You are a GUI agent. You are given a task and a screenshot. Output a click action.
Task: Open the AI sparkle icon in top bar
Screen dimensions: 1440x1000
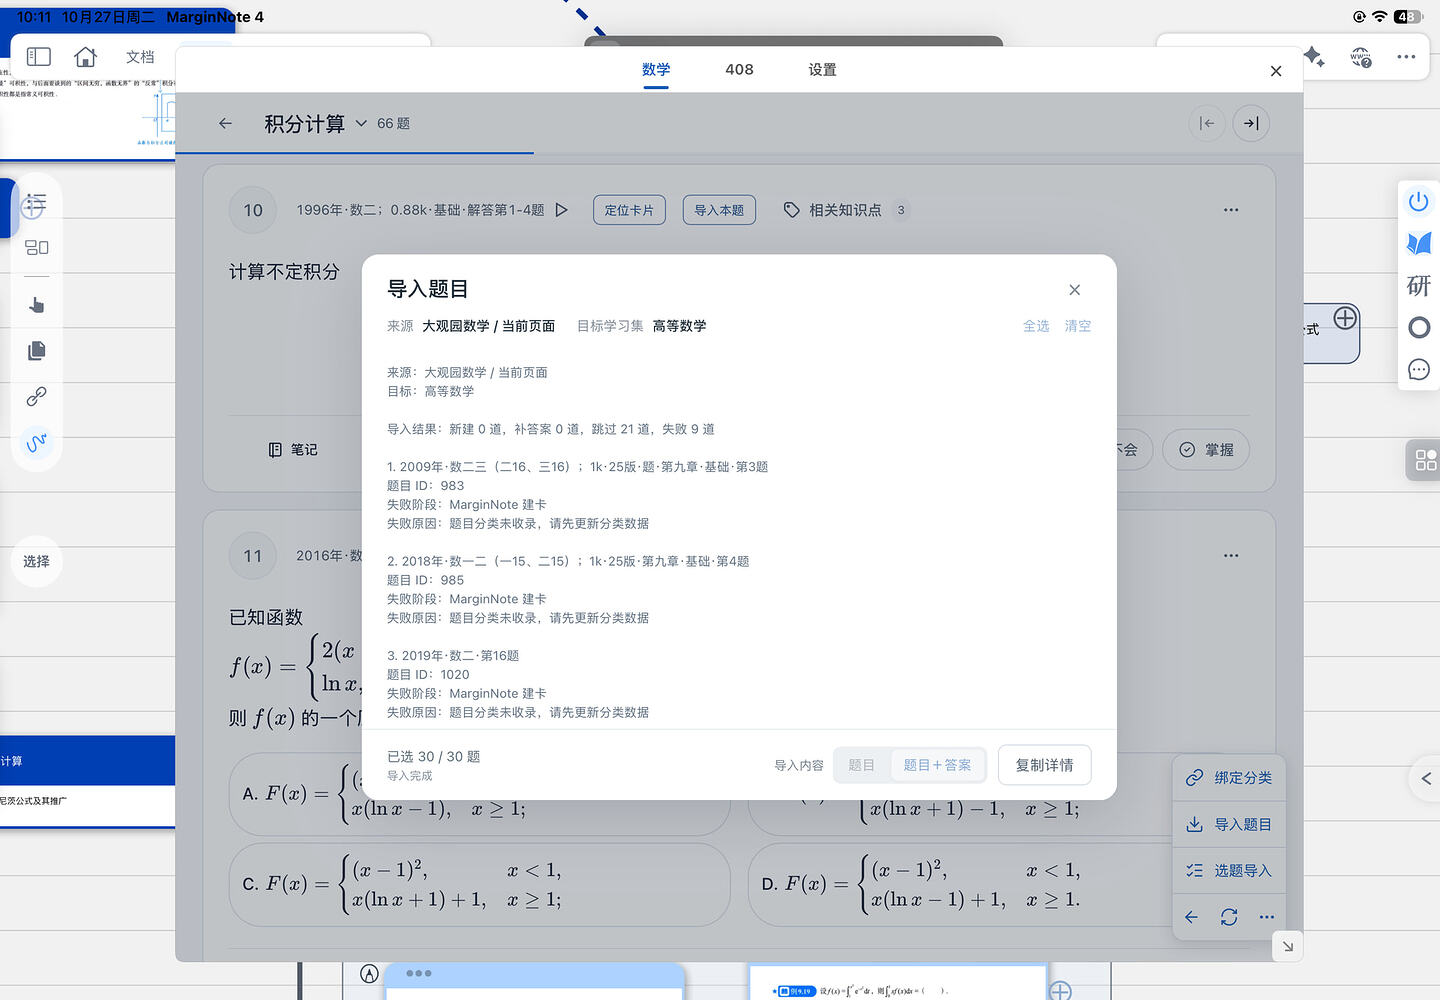(1314, 57)
